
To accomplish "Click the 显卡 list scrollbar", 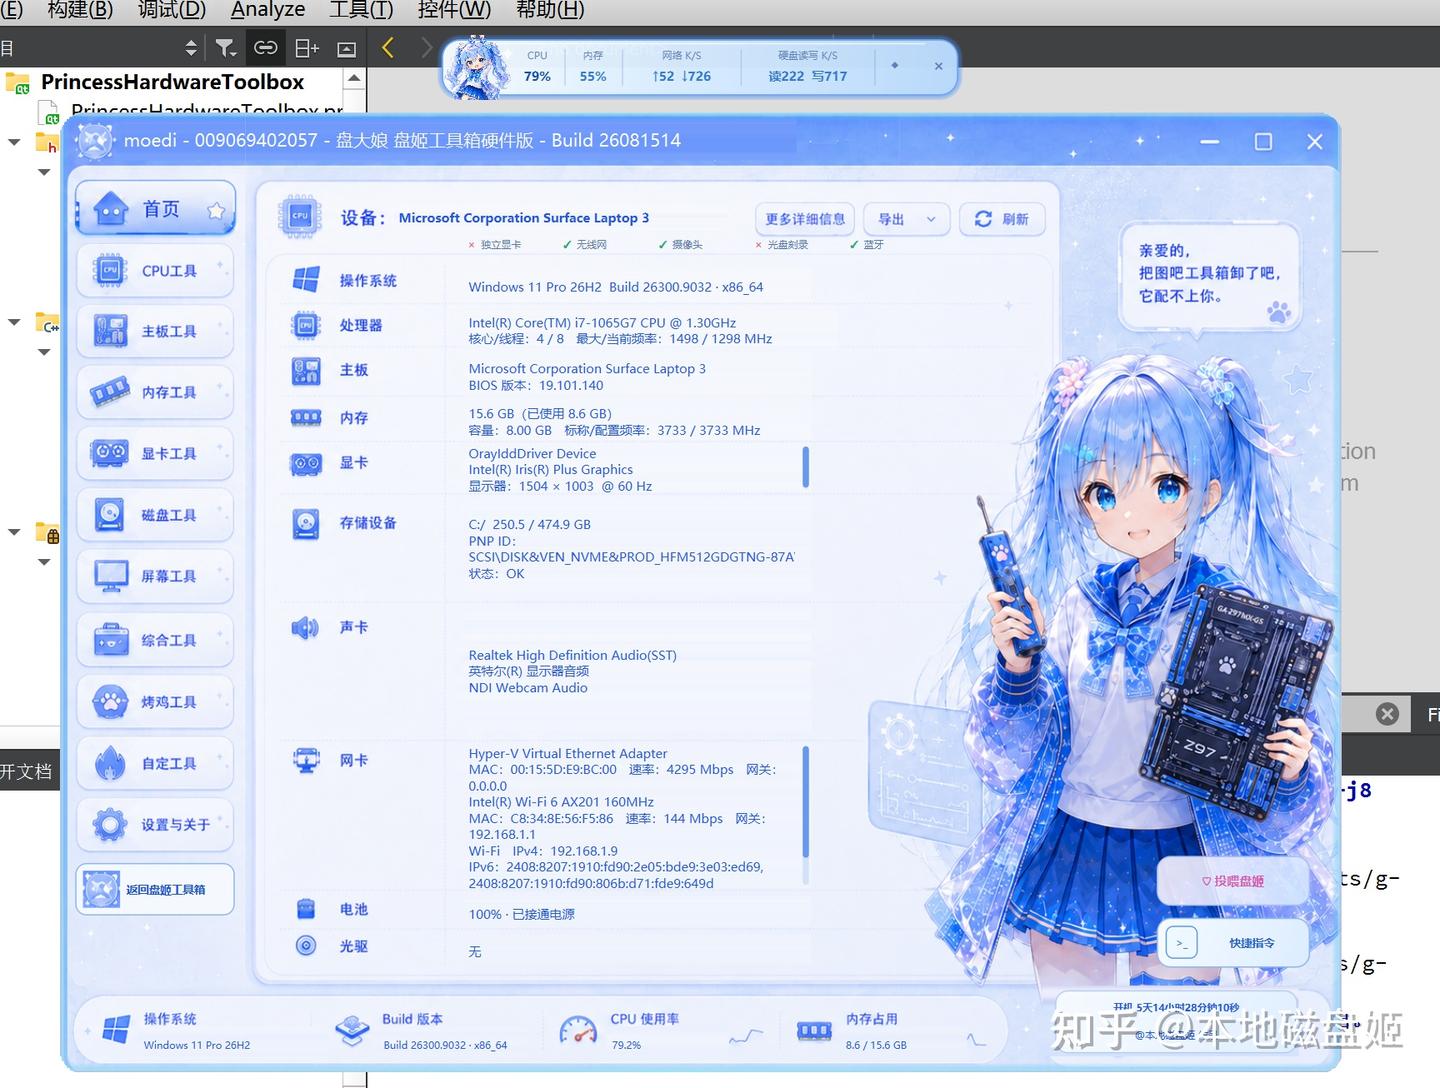I will 806,467.
